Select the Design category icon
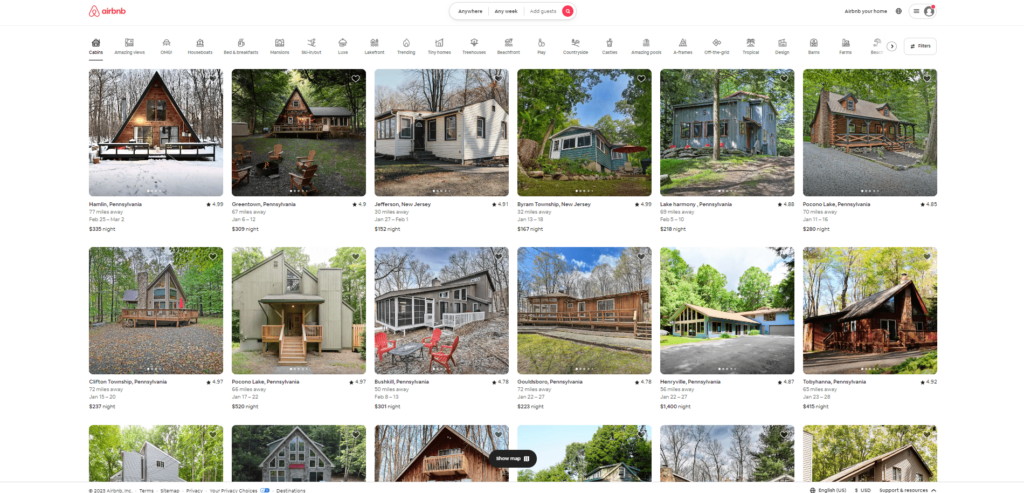Viewport: 1024px width, 493px height. pyautogui.click(x=782, y=42)
